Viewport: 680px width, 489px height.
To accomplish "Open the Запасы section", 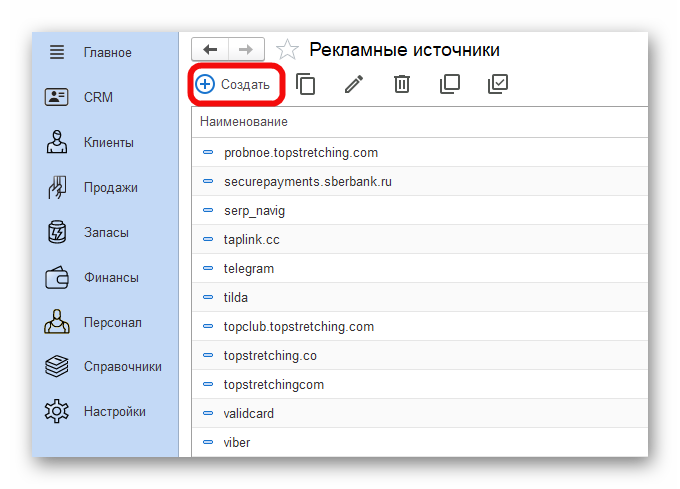I will tap(106, 232).
